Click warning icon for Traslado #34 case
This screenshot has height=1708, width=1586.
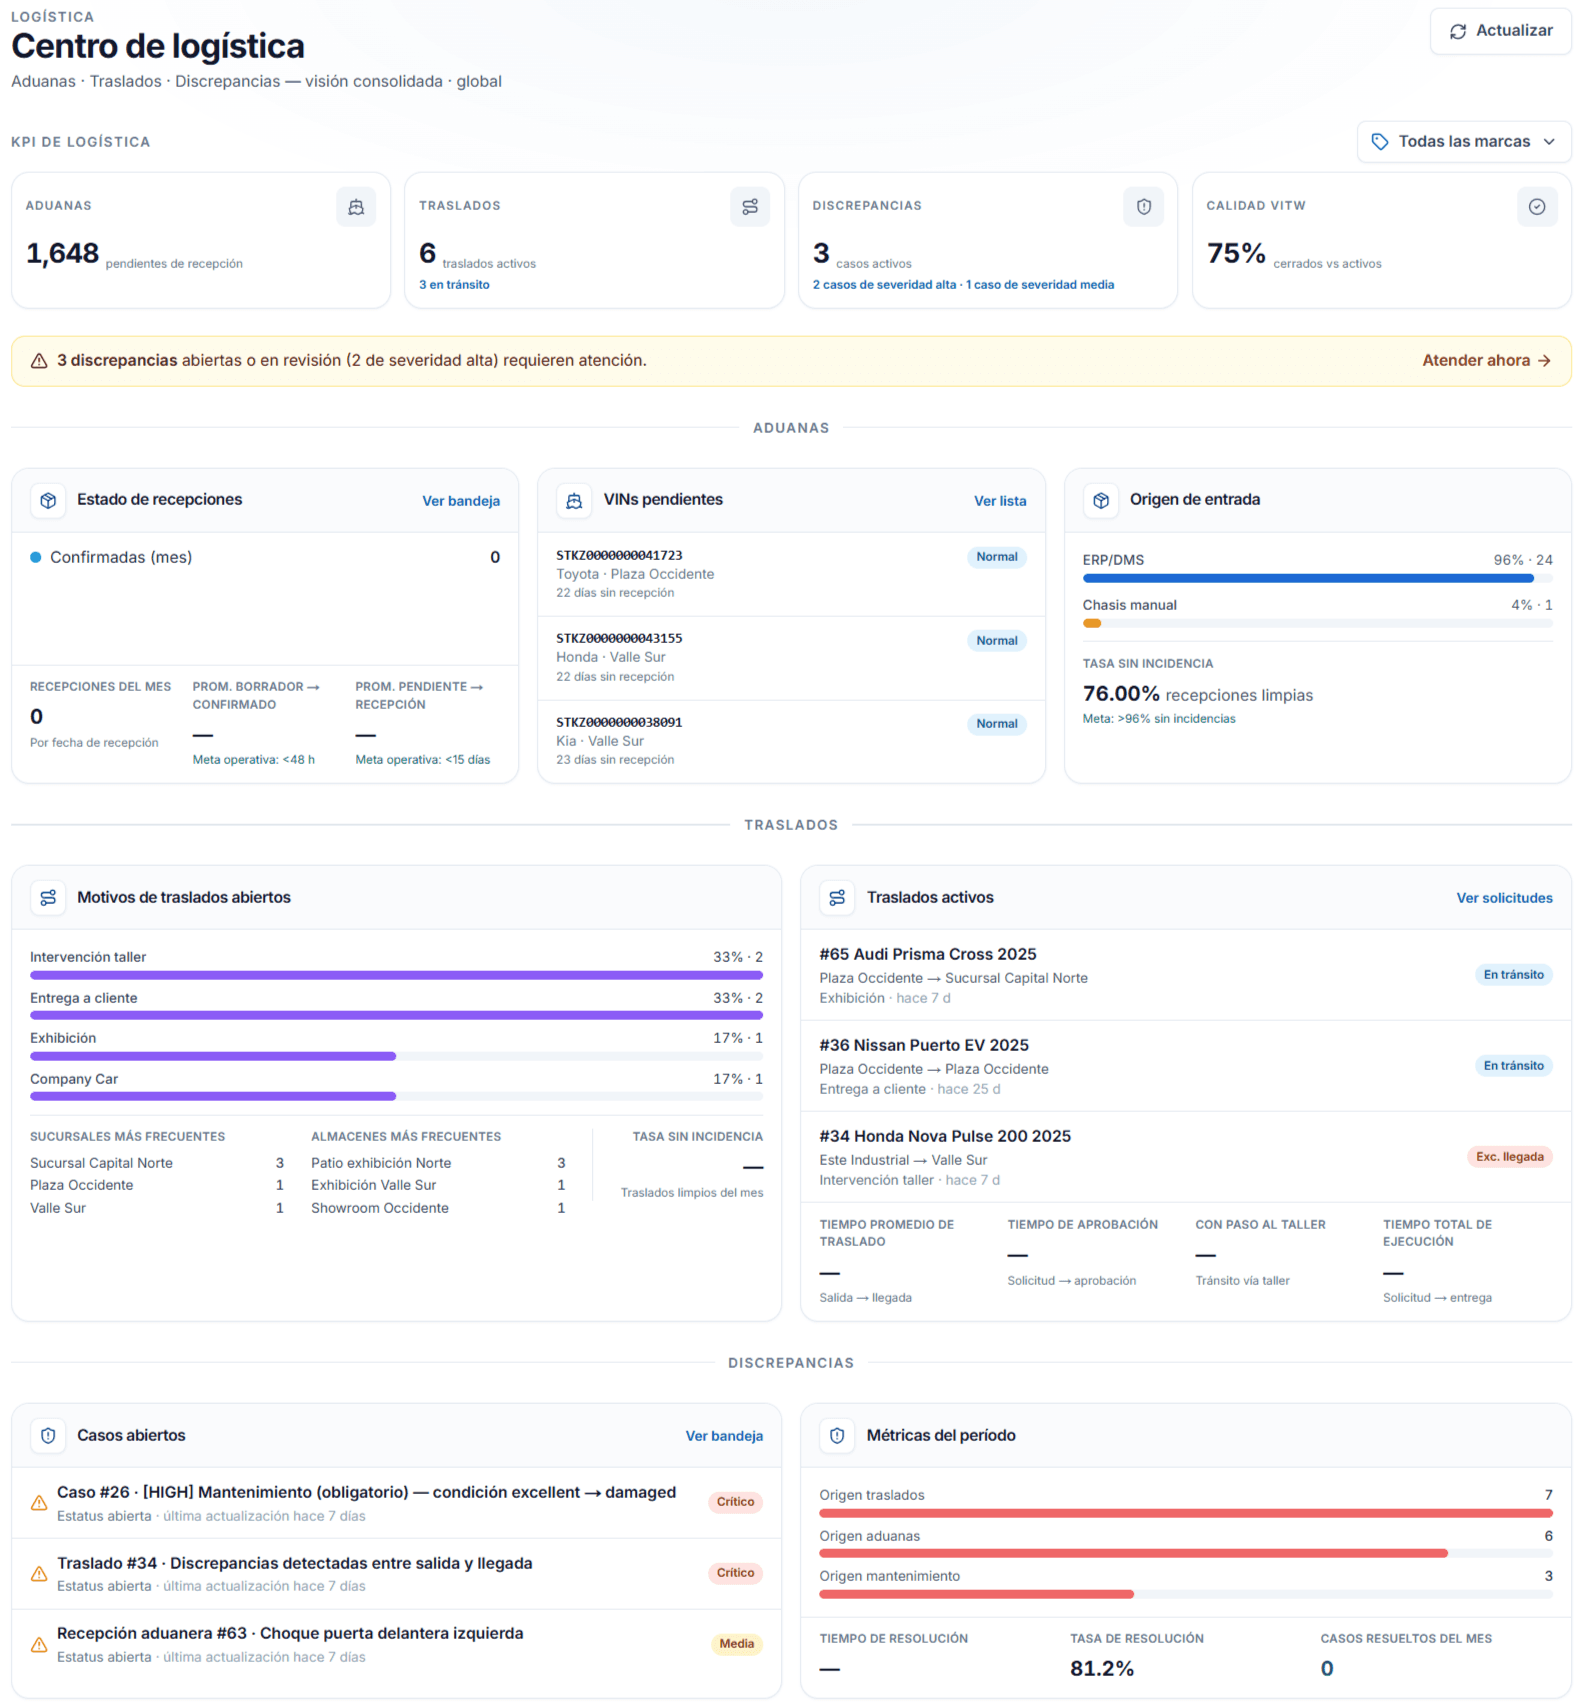(x=39, y=1574)
